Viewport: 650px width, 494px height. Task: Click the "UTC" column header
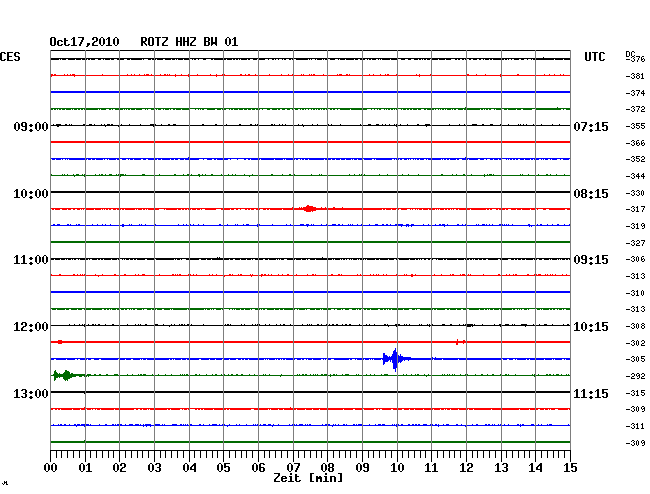tap(594, 57)
